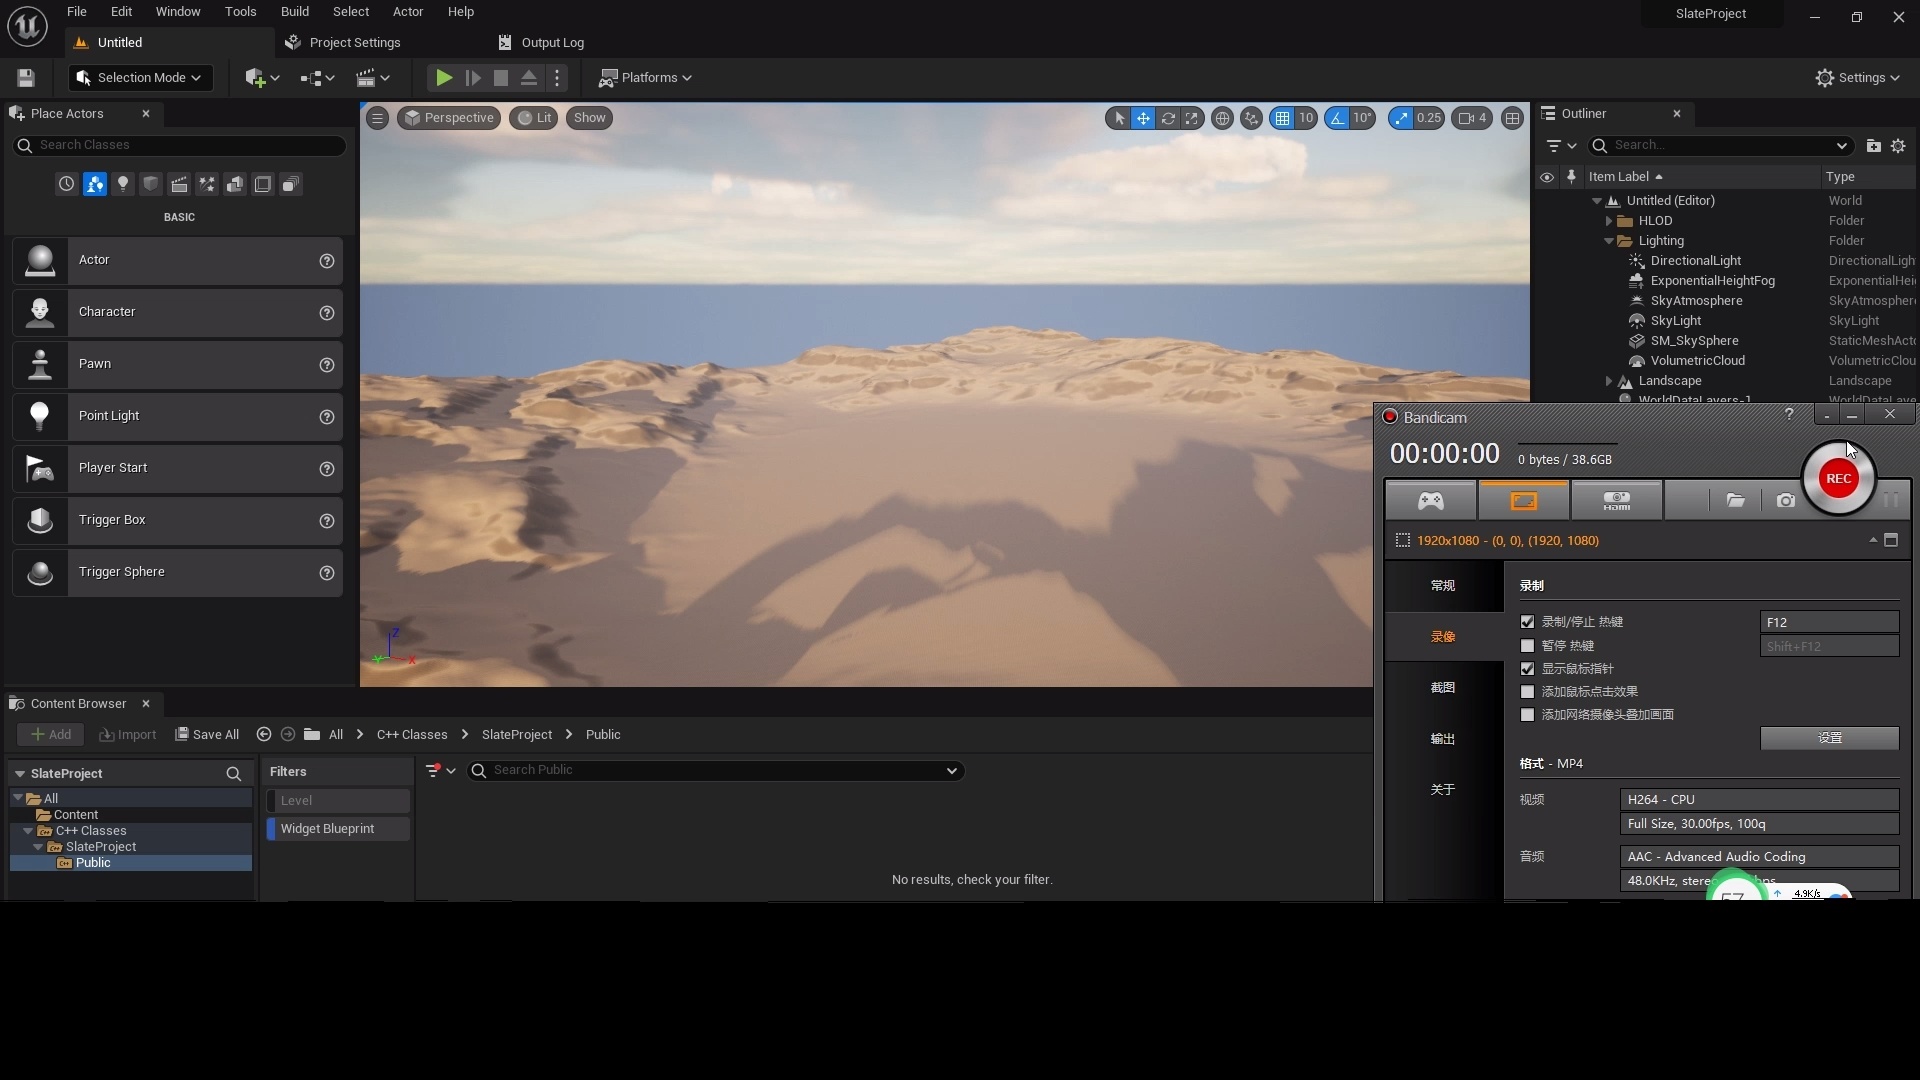Click Save All in Content Browser

point(207,735)
